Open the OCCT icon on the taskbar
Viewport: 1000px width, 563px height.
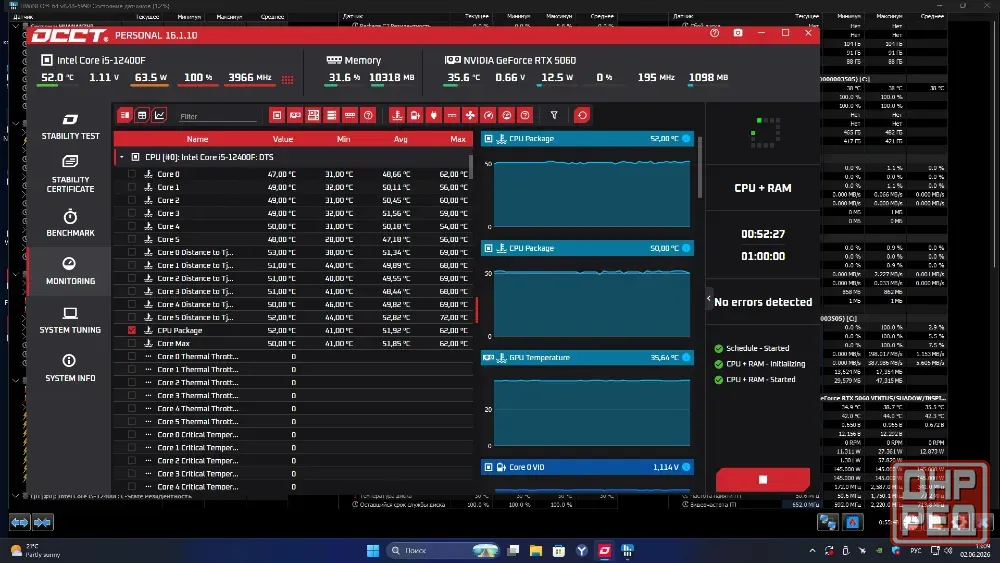(x=605, y=550)
